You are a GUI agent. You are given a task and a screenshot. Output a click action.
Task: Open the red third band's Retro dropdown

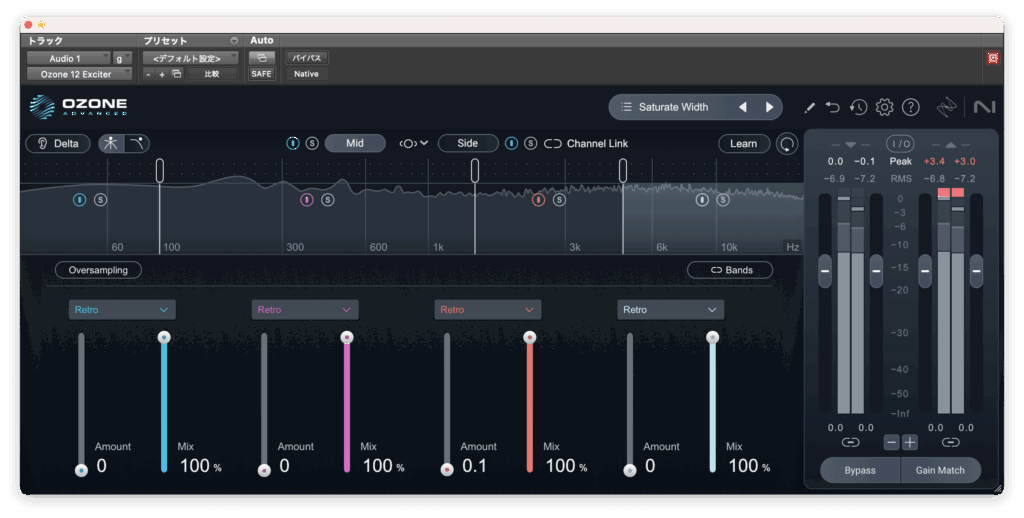[488, 310]
